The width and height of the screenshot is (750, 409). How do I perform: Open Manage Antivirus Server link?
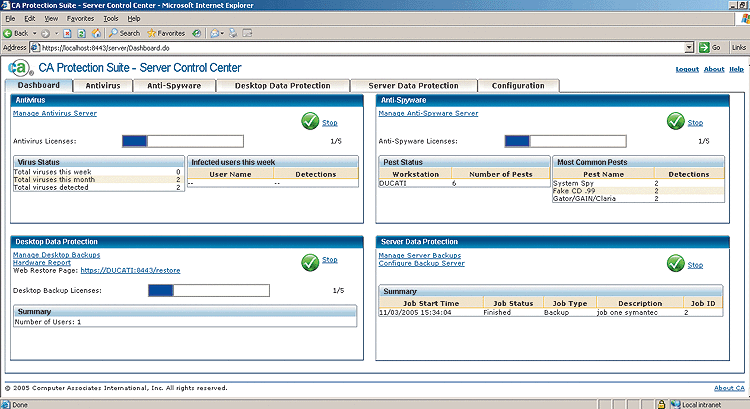click(55, 113)
